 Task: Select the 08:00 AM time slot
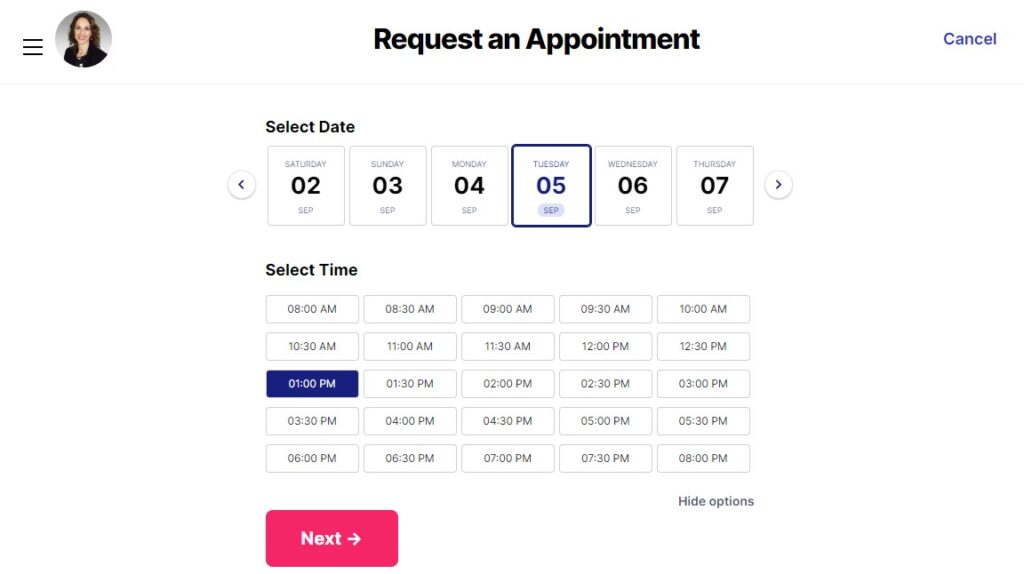[312, 309]
